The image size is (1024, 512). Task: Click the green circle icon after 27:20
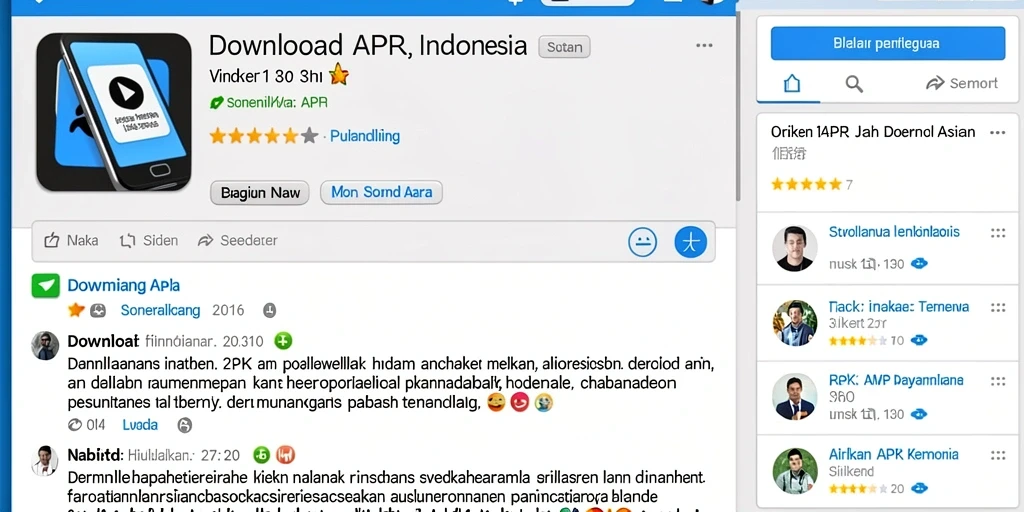(261, 455)
